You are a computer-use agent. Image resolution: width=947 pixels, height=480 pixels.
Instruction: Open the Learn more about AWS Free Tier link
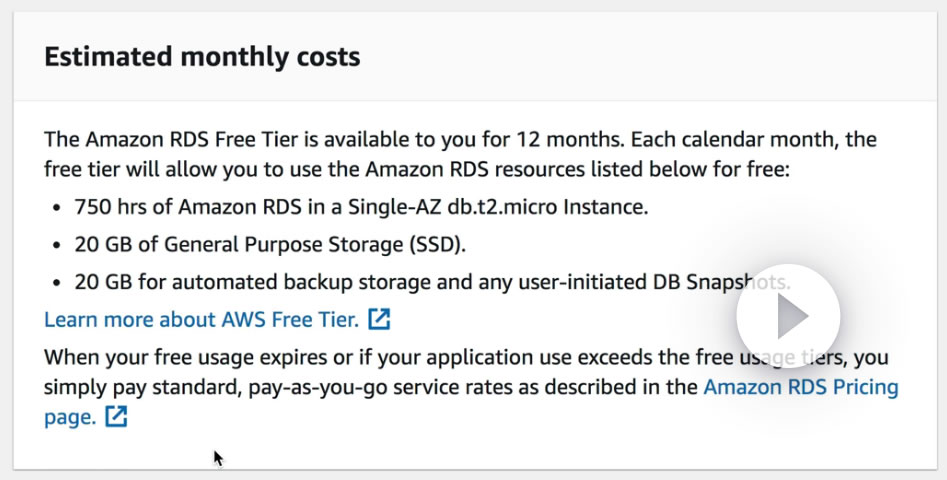(201, 320)
